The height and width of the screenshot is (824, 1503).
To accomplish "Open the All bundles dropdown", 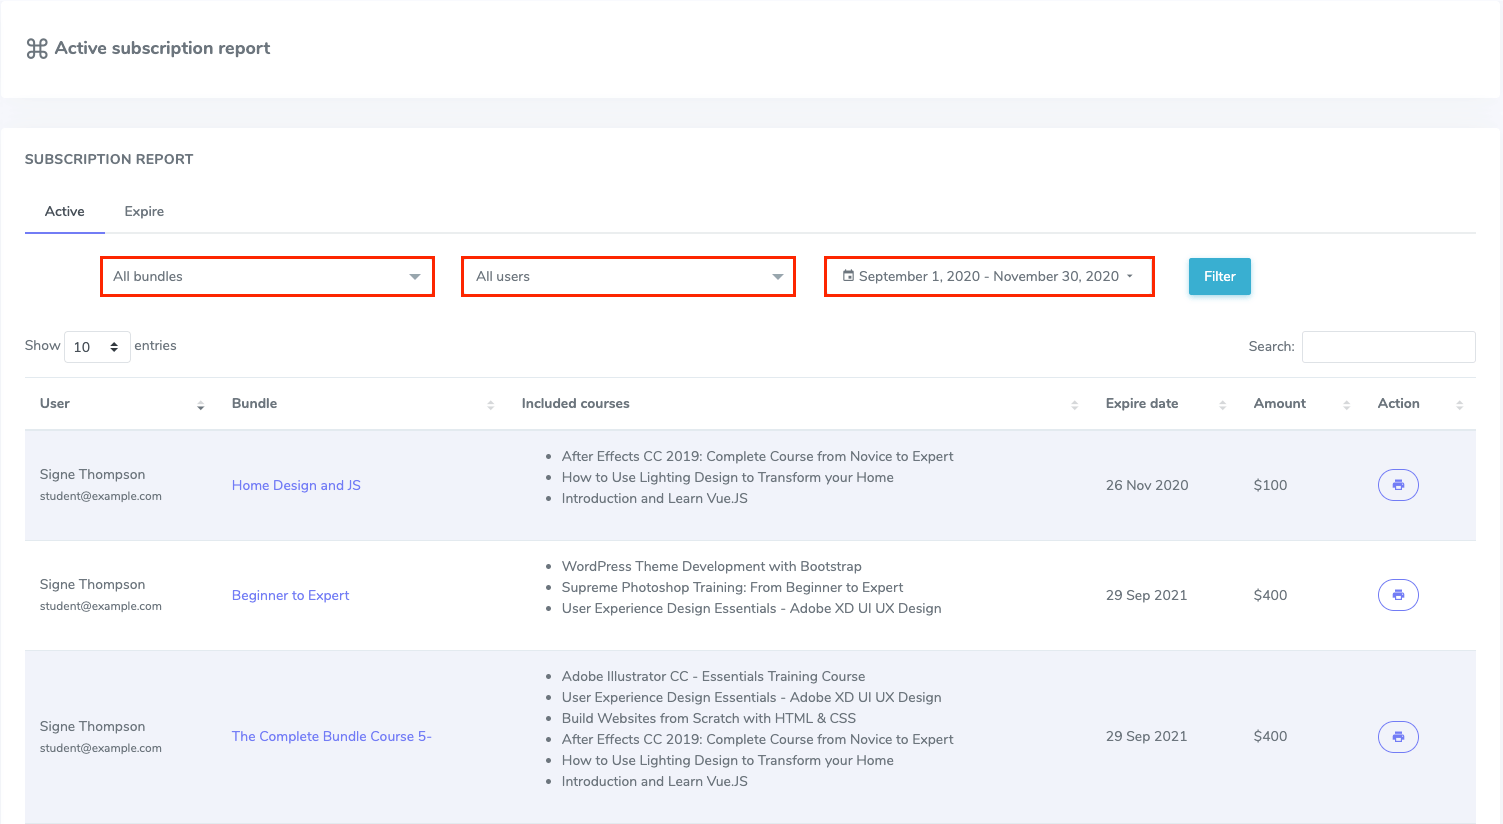I will click(x=267, y=277).
